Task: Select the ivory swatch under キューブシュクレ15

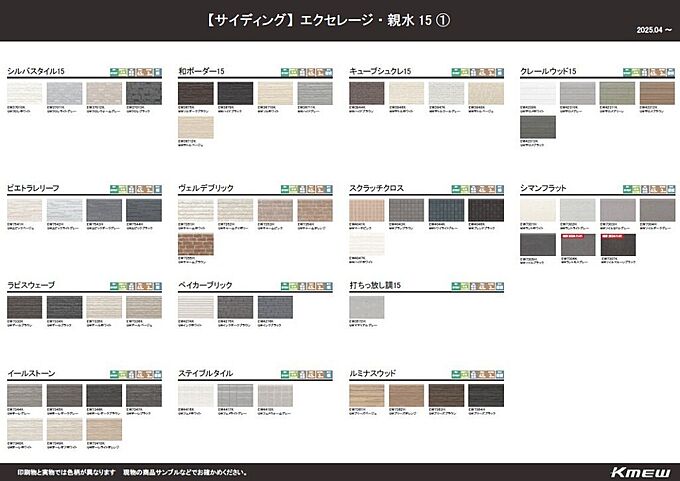Action: click(406, 93)
